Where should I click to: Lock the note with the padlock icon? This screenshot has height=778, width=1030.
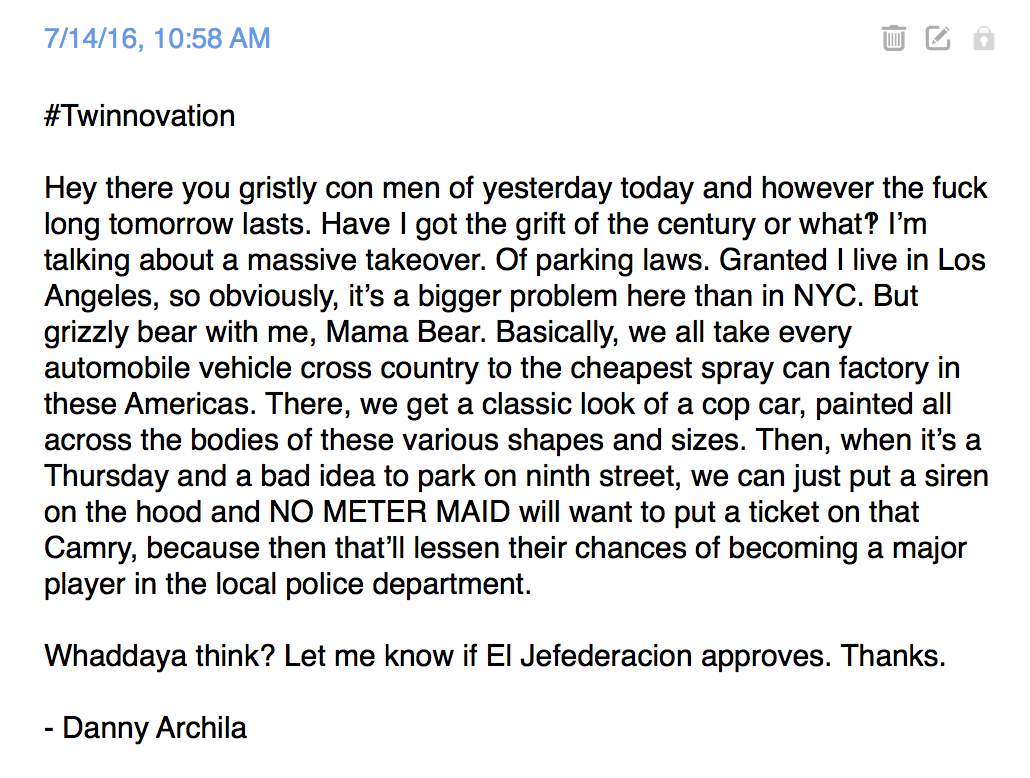click(983, 38)
